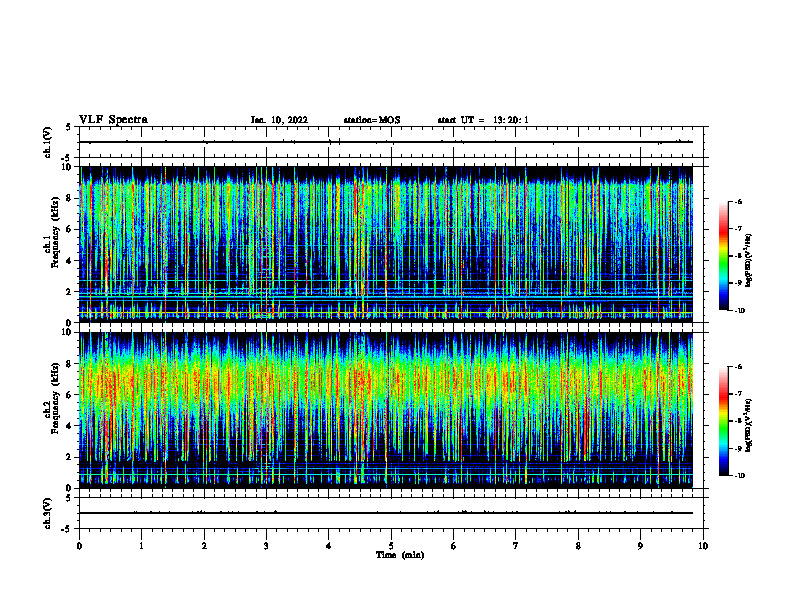Image resolution: width=792 pixels, height=612 pixels.
Task: Click time axis tick label "2"
Action: click(204, 546)
